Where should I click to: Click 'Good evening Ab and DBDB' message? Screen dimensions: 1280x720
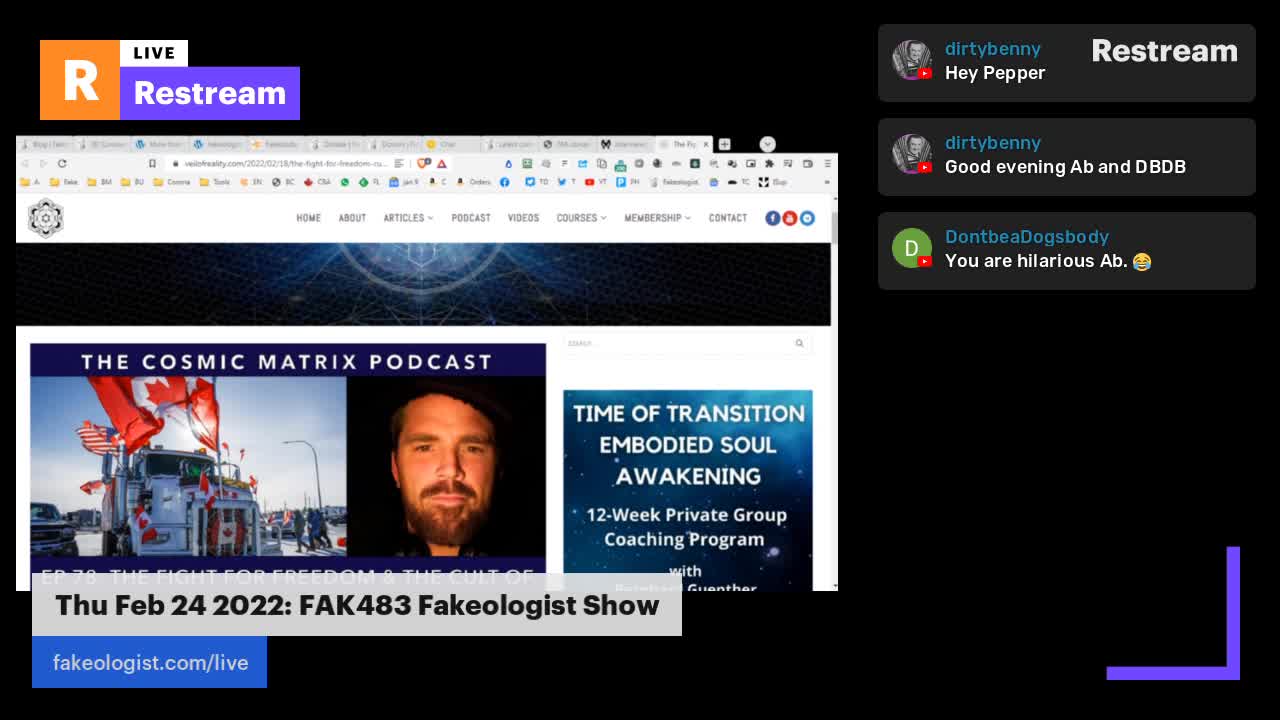(1065, 167)
